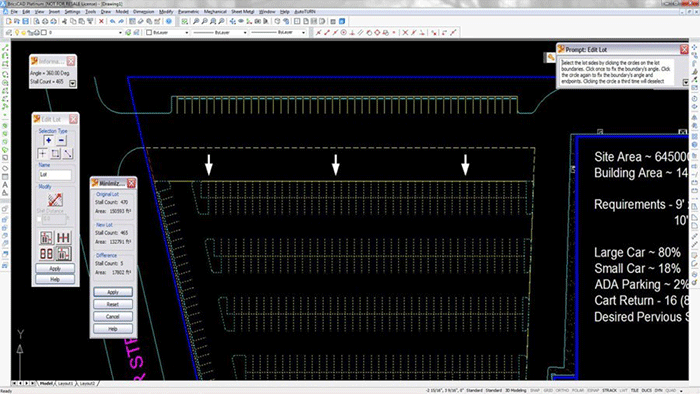Close the Prompt: Edit Lot panel
This screenshot has width=700, height=394.
click(x=684, y=50)
